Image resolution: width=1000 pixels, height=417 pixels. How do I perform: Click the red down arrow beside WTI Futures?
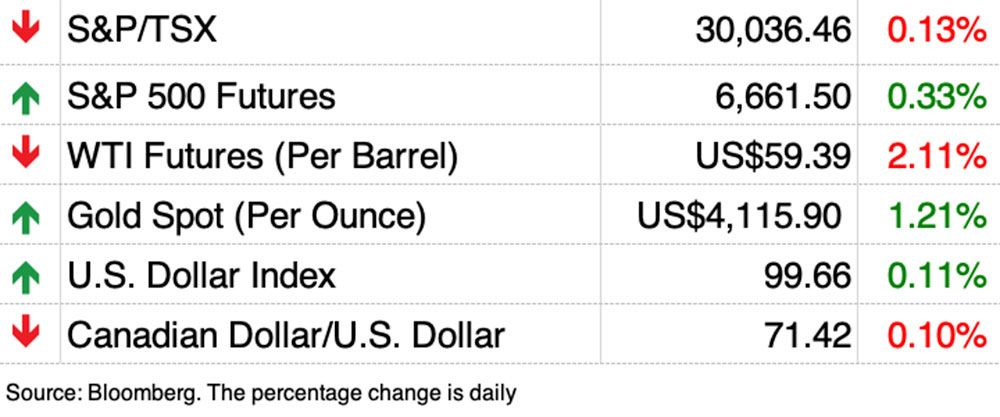click(x=27, y=156)
